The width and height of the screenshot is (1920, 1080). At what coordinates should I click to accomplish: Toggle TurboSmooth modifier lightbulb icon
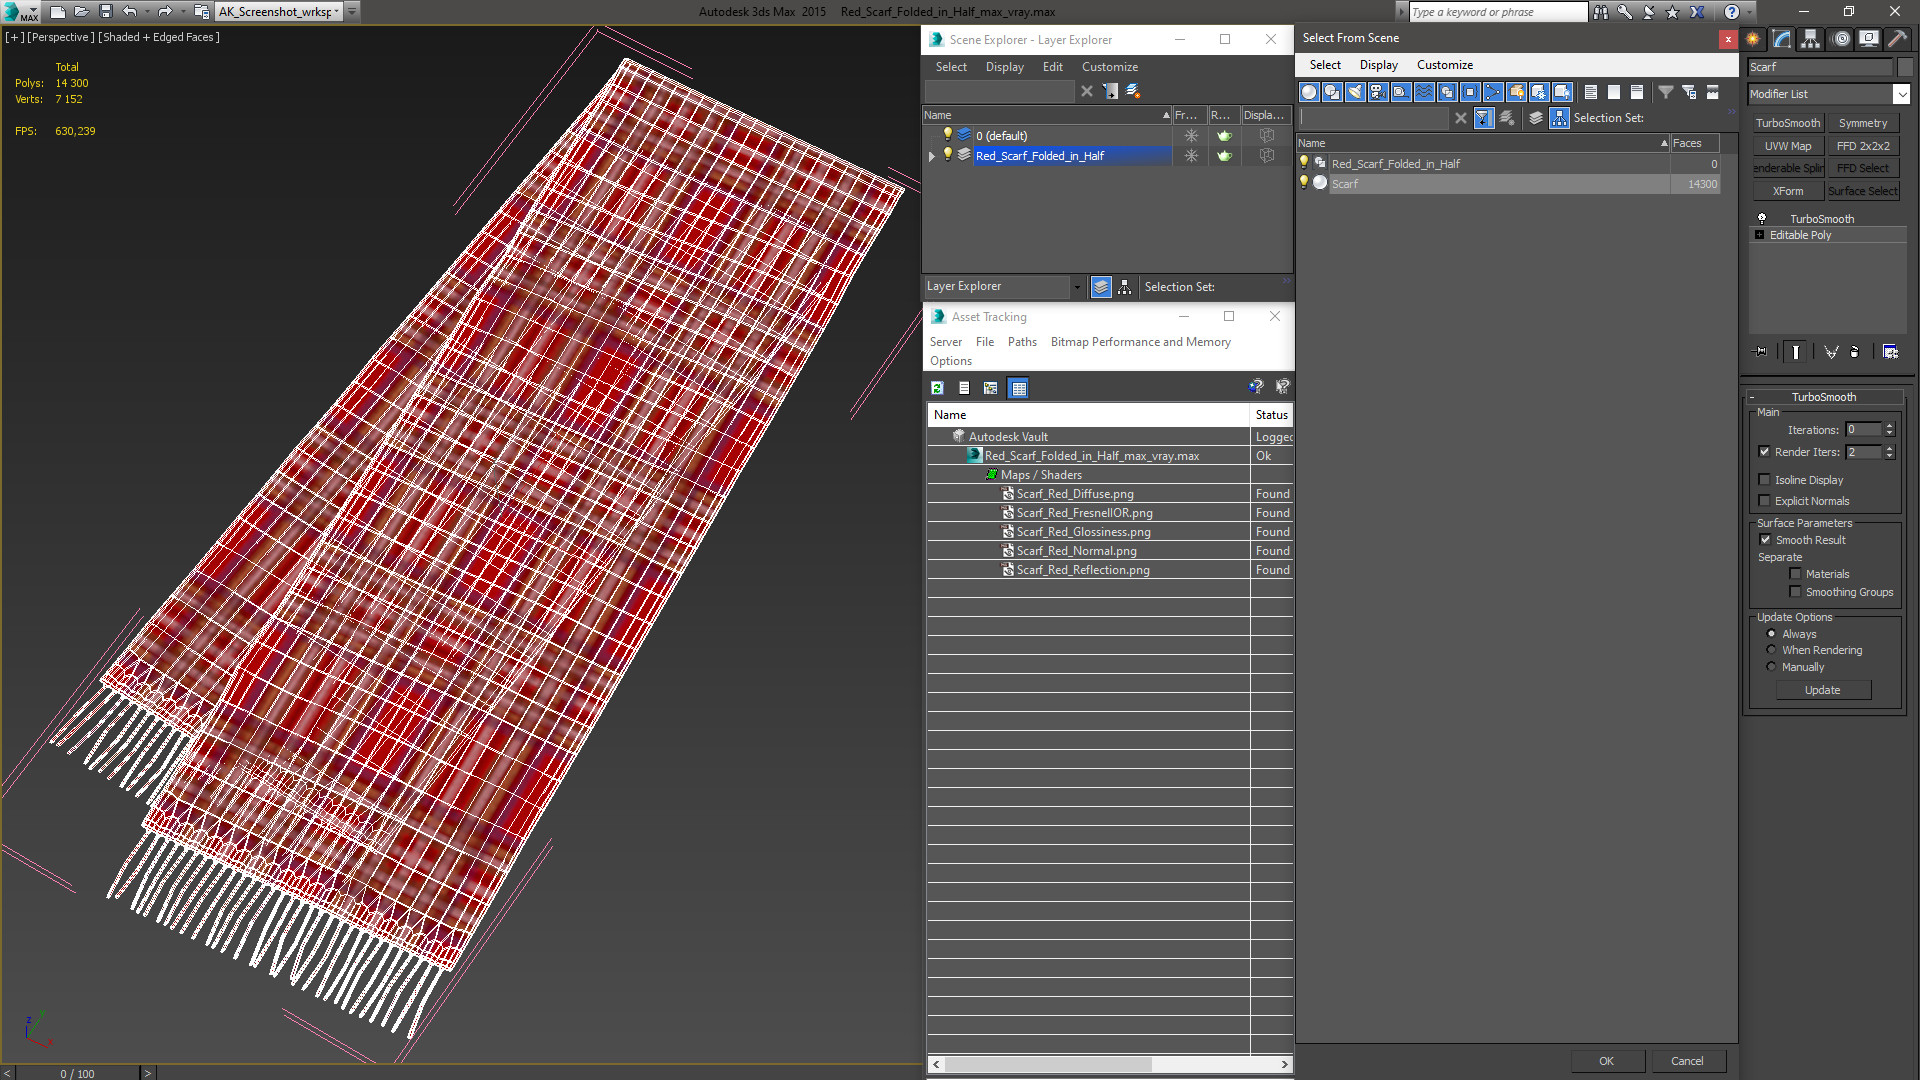point(1762,219)
